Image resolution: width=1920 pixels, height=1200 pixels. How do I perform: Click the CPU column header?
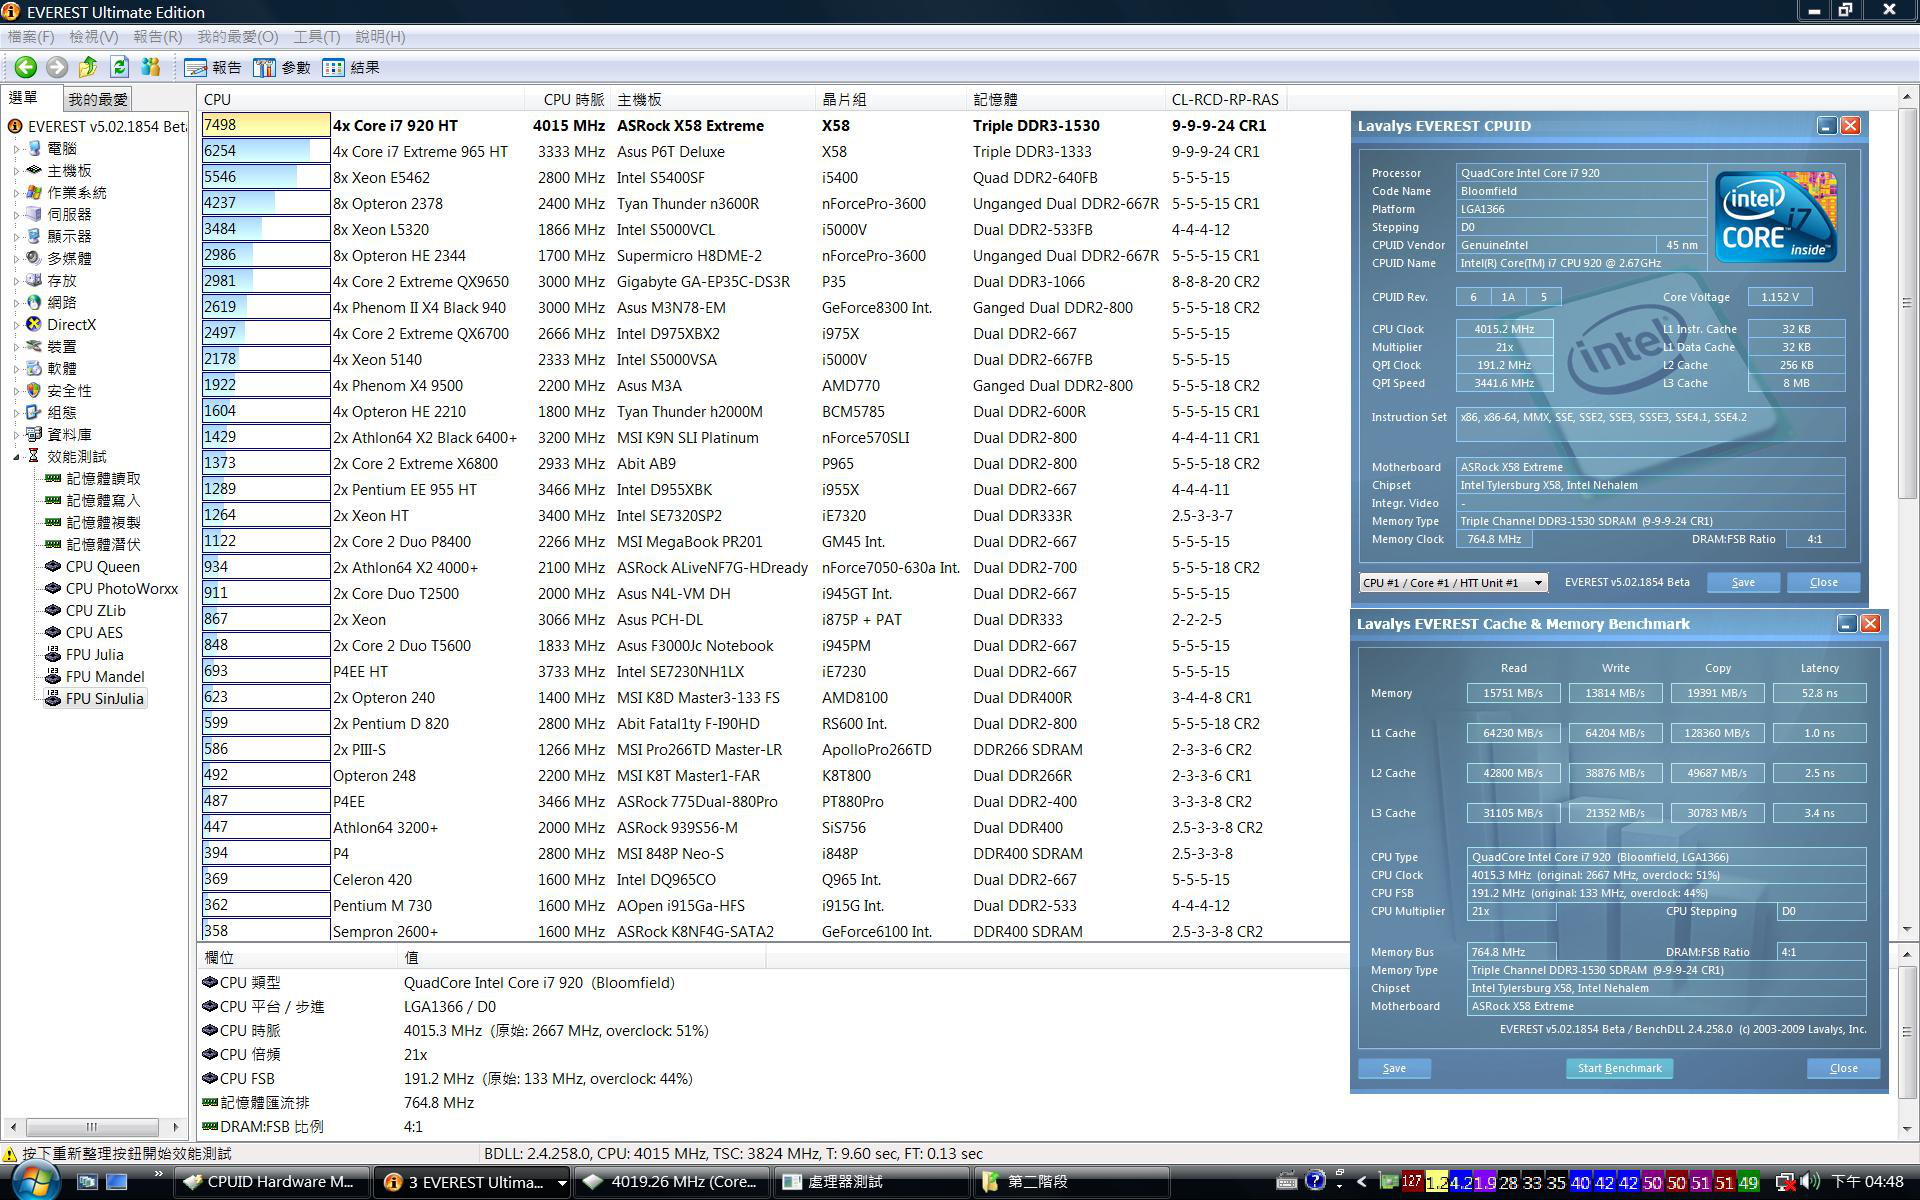[361, 99]
